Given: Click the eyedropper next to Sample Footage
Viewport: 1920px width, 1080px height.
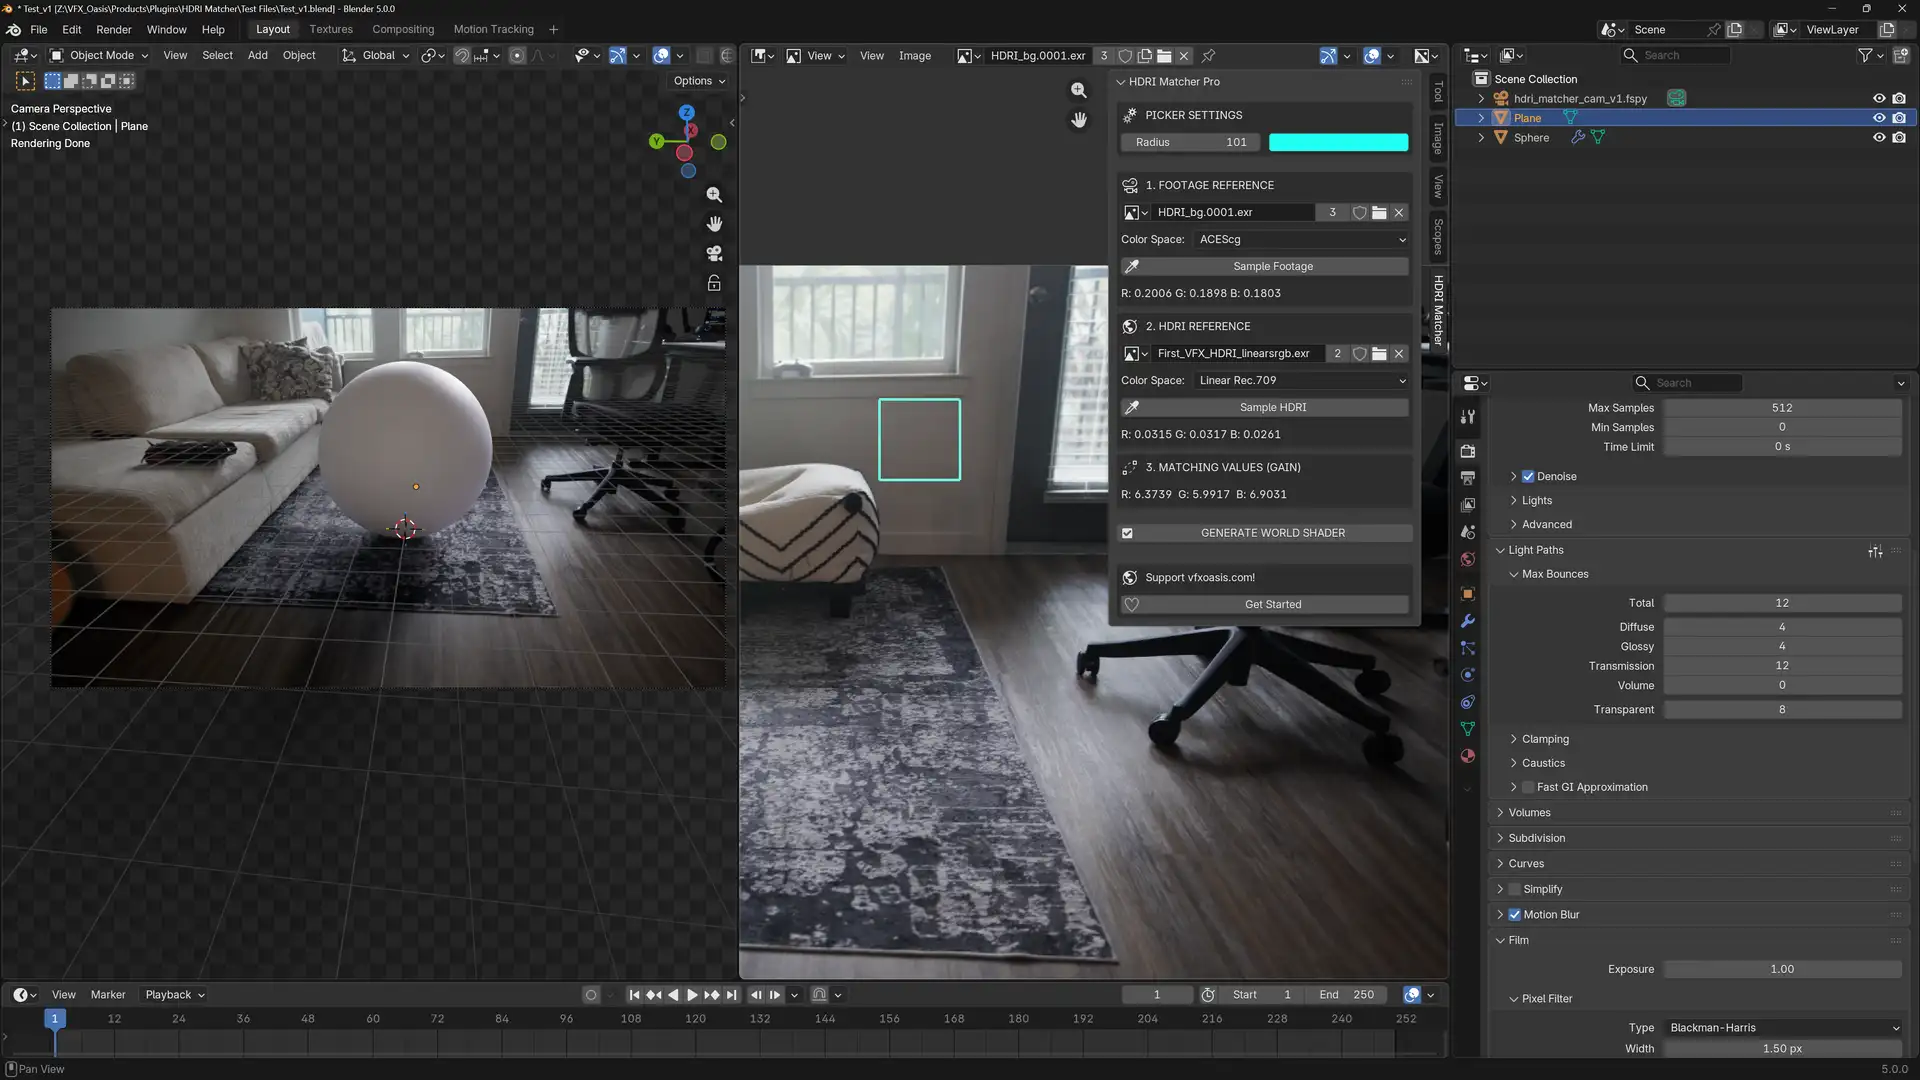Looking at the screenshot, I should click(1132, 267).
